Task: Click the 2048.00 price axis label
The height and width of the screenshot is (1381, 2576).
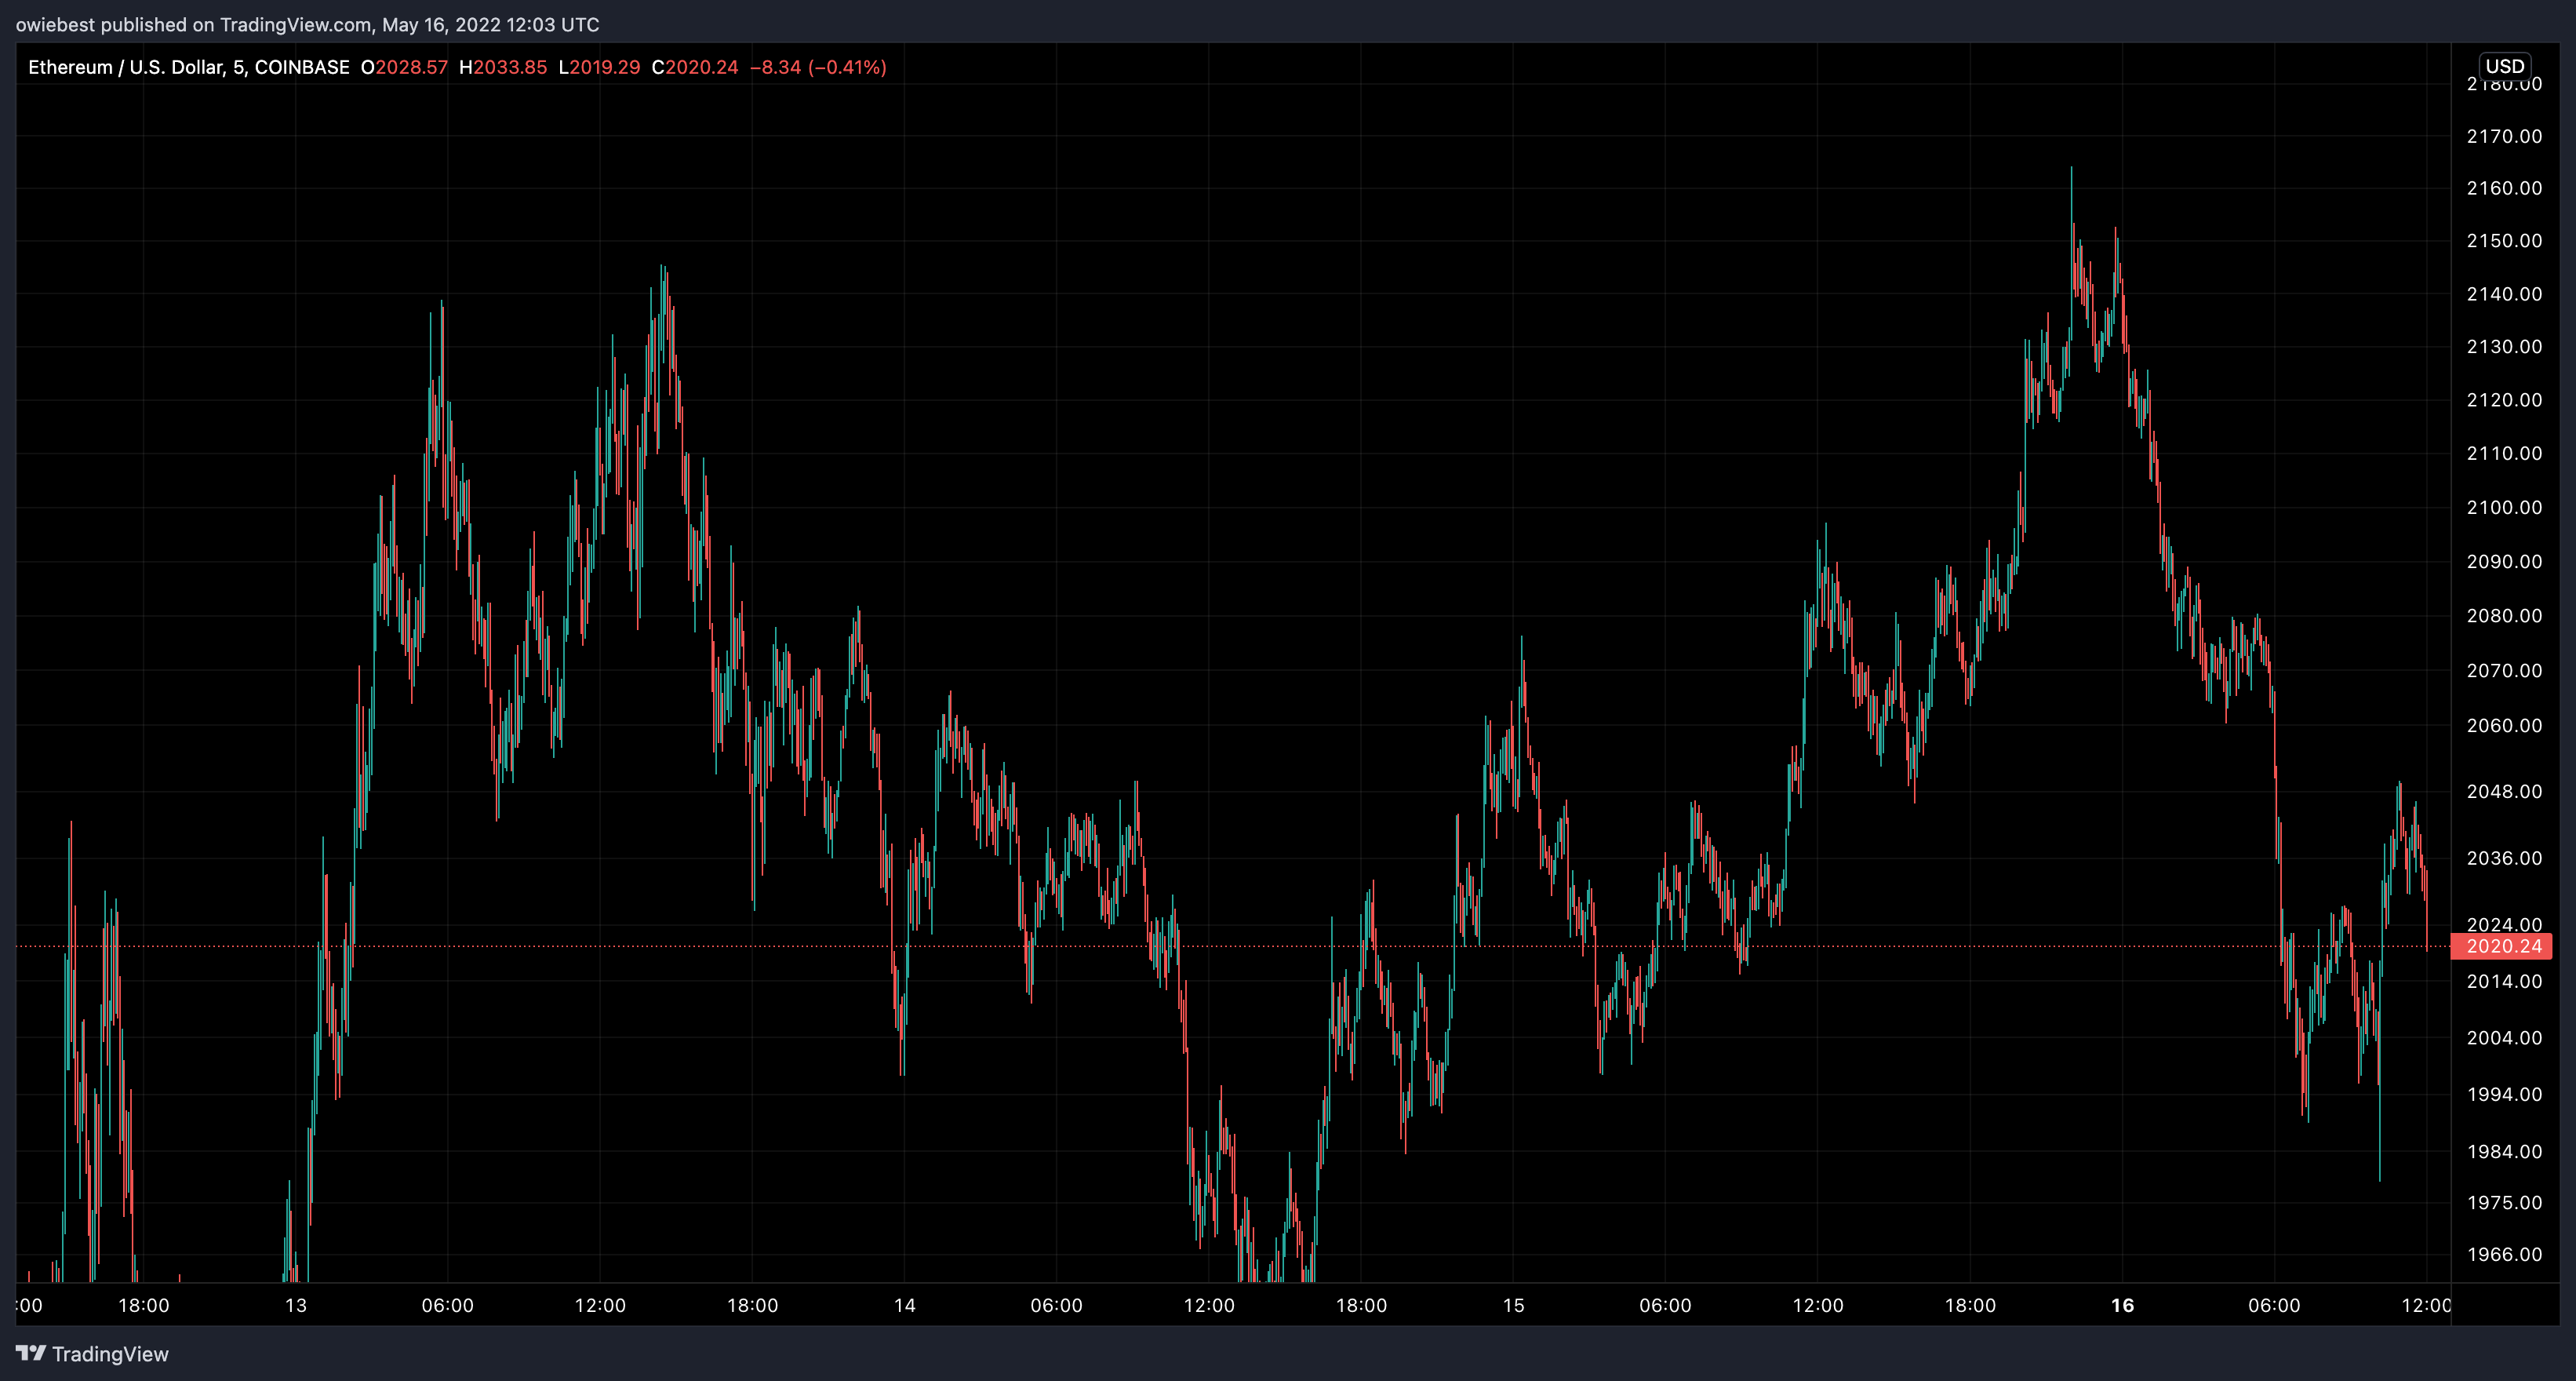Action: (2503, 791)
